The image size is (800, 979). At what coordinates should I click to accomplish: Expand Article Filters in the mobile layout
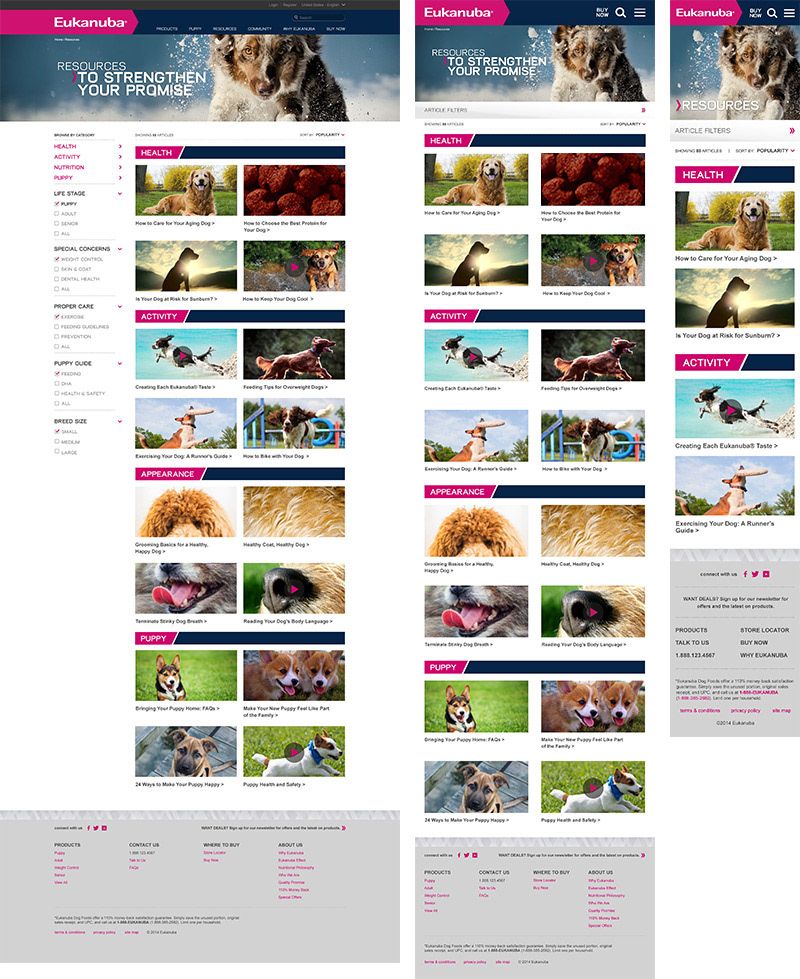pyautogui.click(x=734, y=130)
